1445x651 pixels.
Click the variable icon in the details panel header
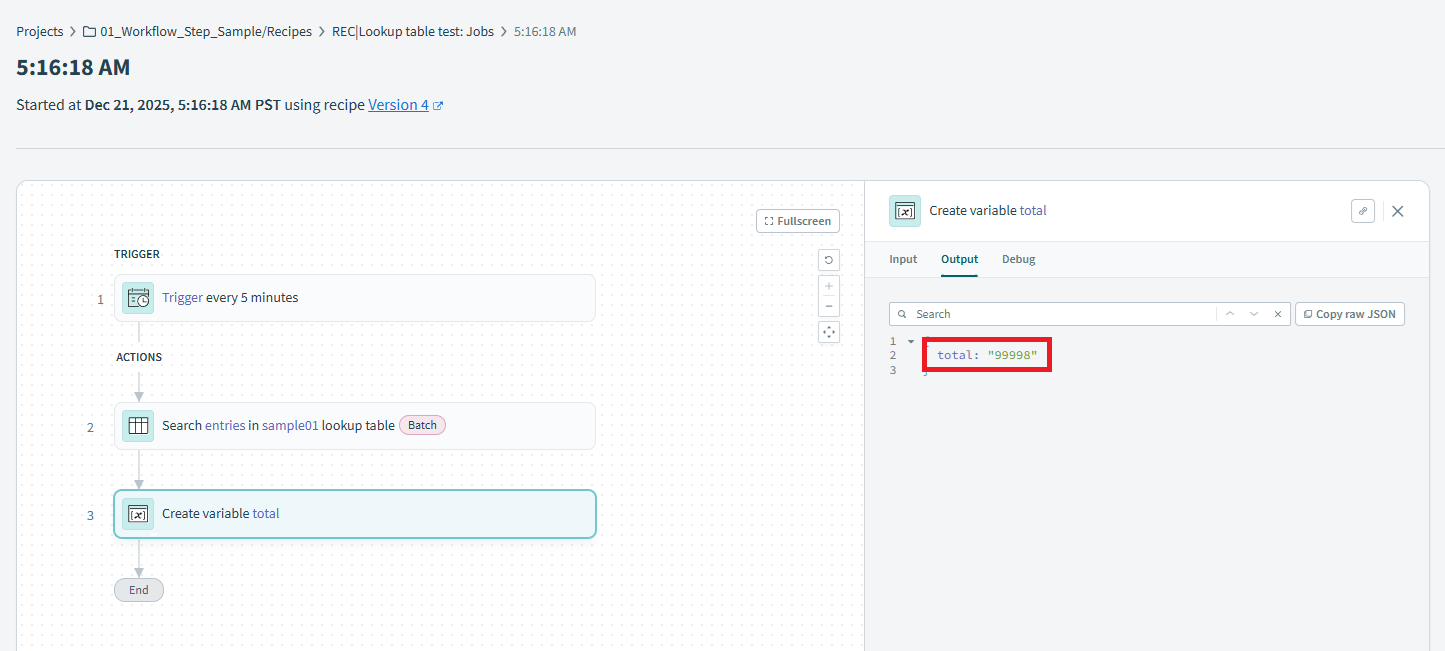point(905,211)
